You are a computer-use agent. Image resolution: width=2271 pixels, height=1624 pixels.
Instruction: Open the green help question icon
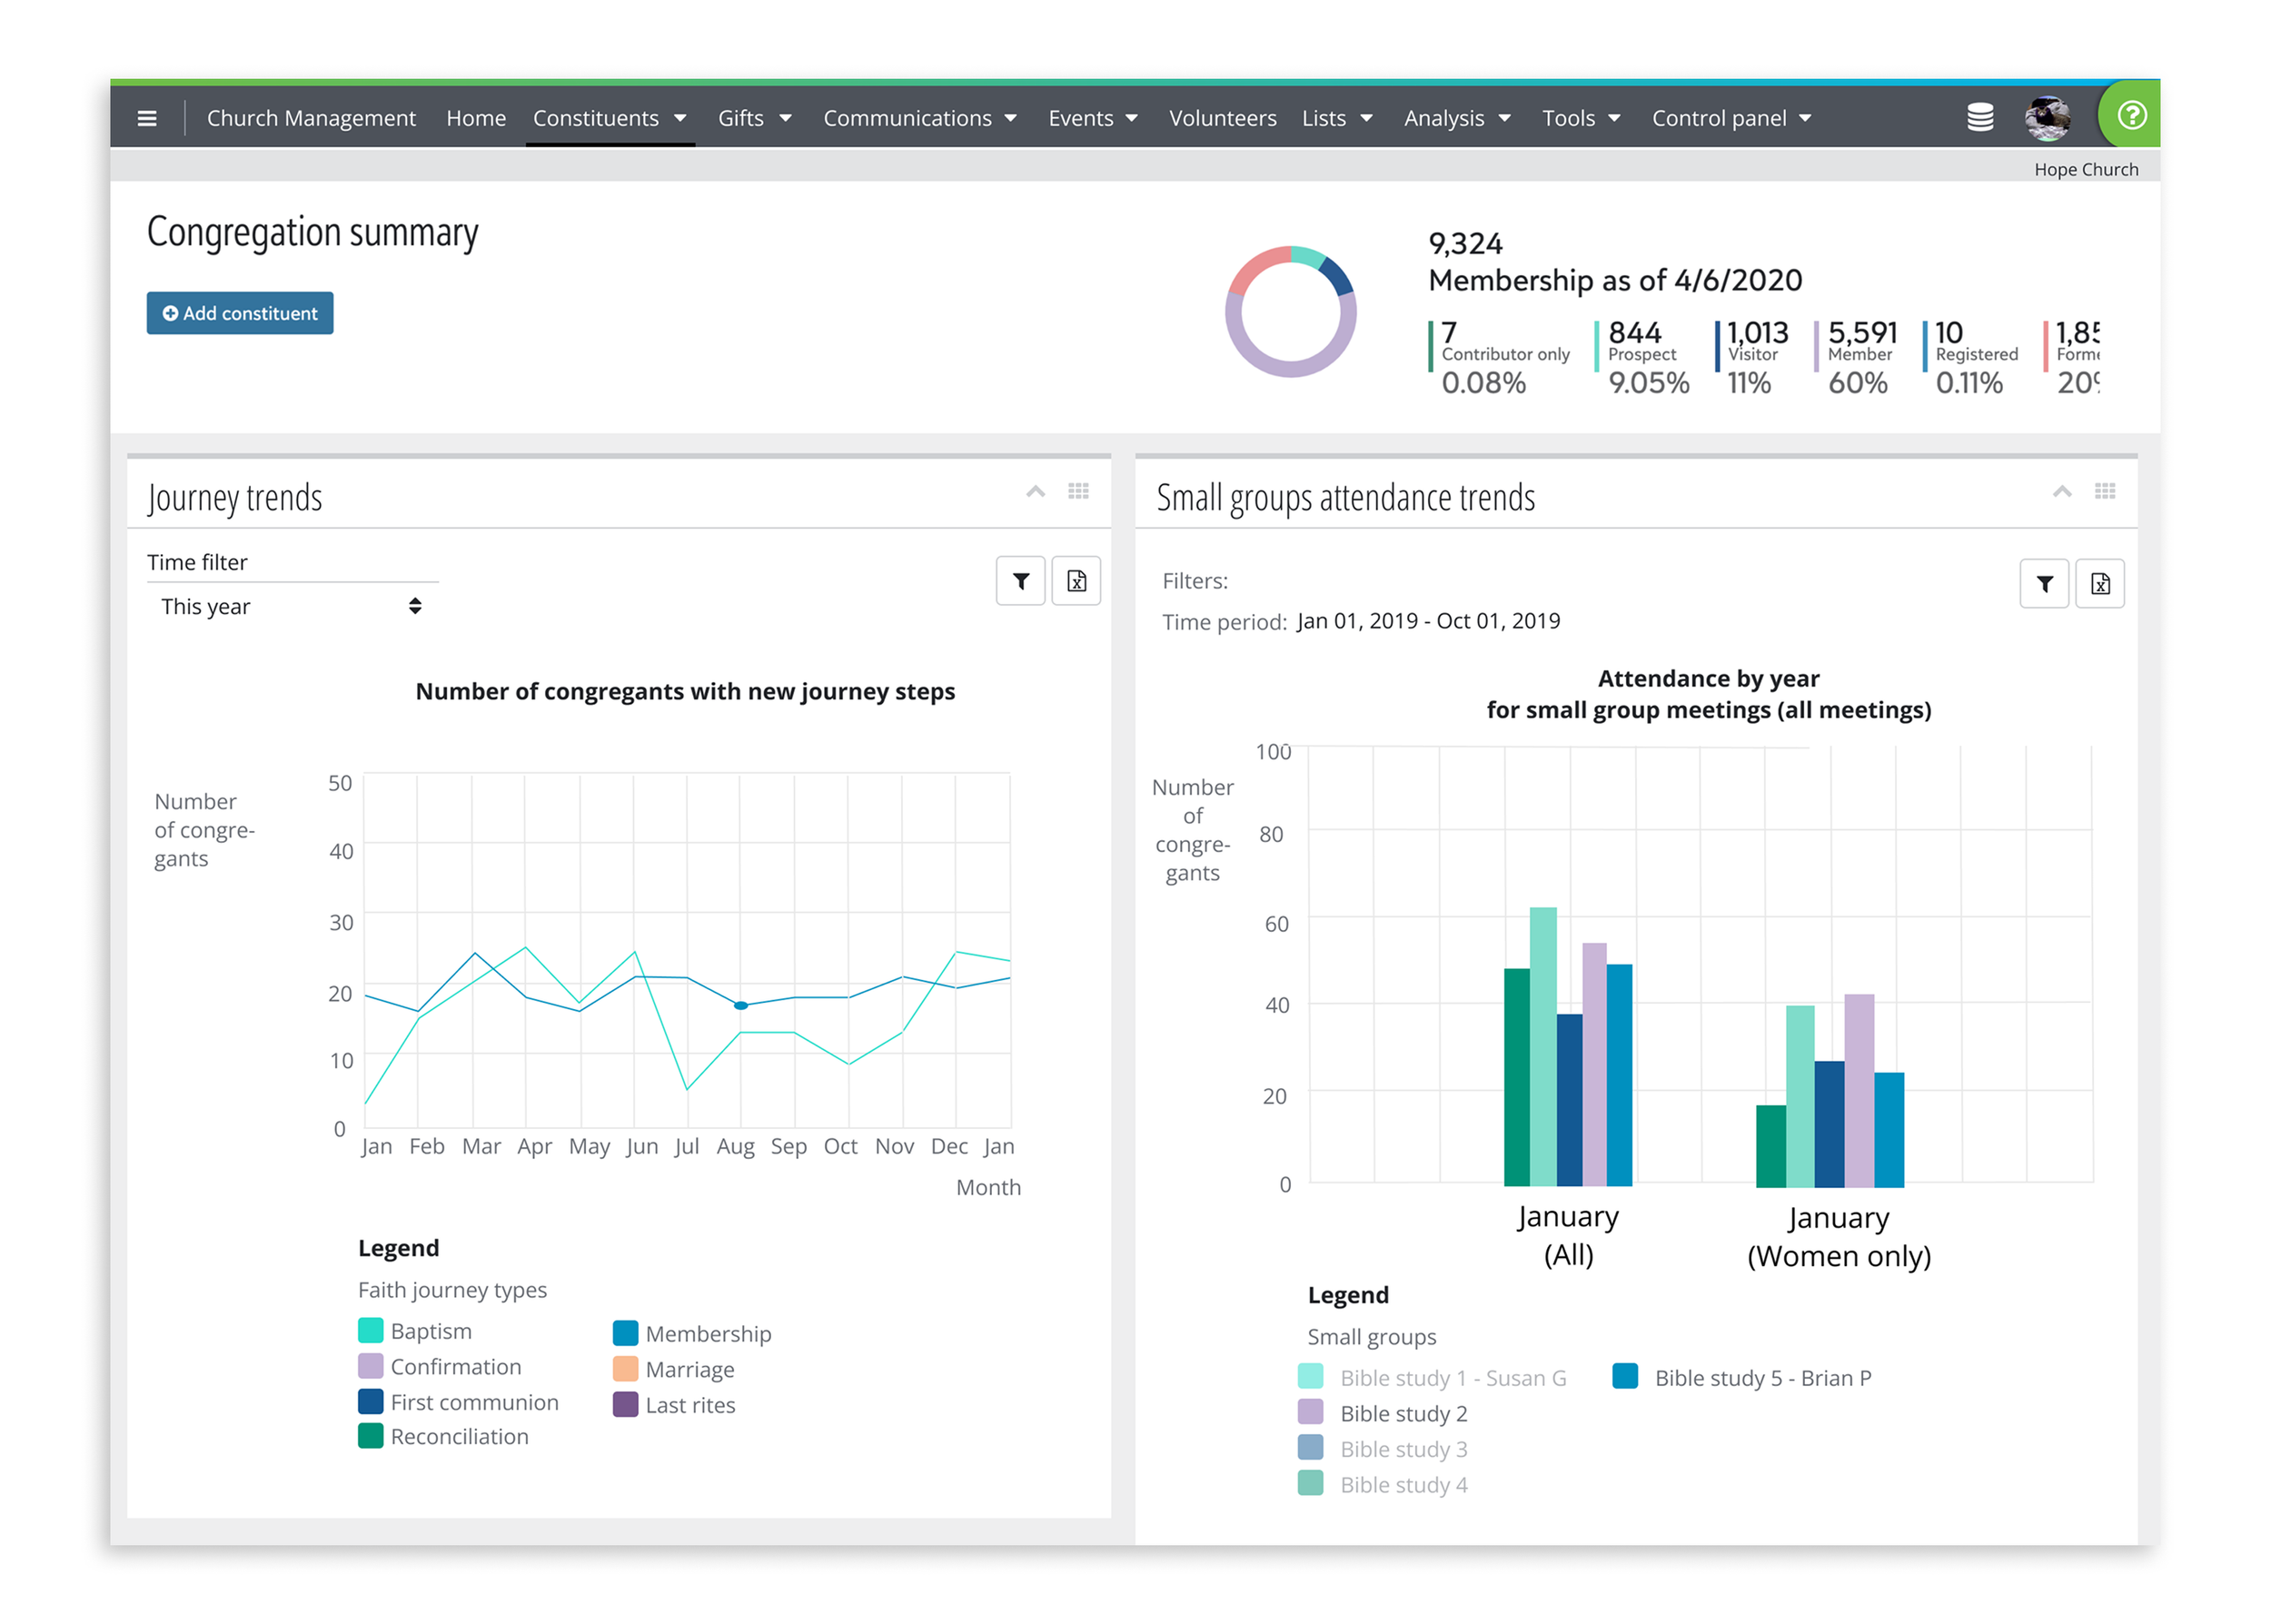[x=2131, y=116]
